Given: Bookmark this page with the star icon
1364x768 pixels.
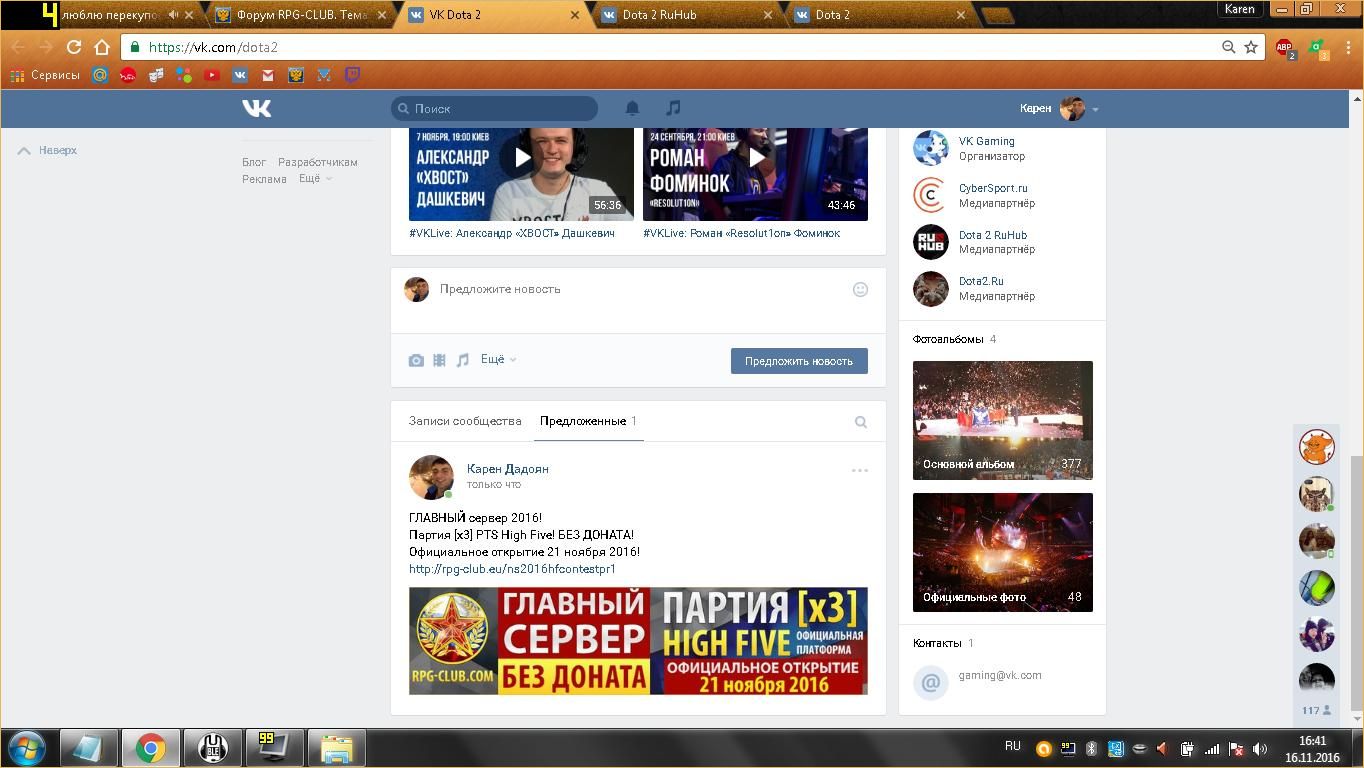Looking at the screenshot, I should (x=1250, y=47).
